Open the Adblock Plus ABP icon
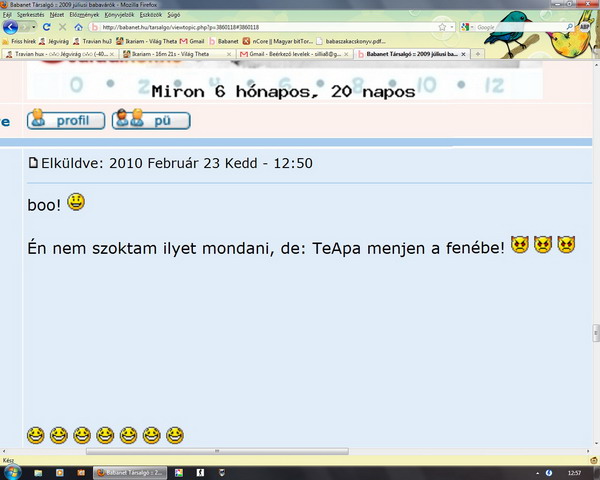Image resolution: width=600 pixels, height=480 pixels. point(585,27)
